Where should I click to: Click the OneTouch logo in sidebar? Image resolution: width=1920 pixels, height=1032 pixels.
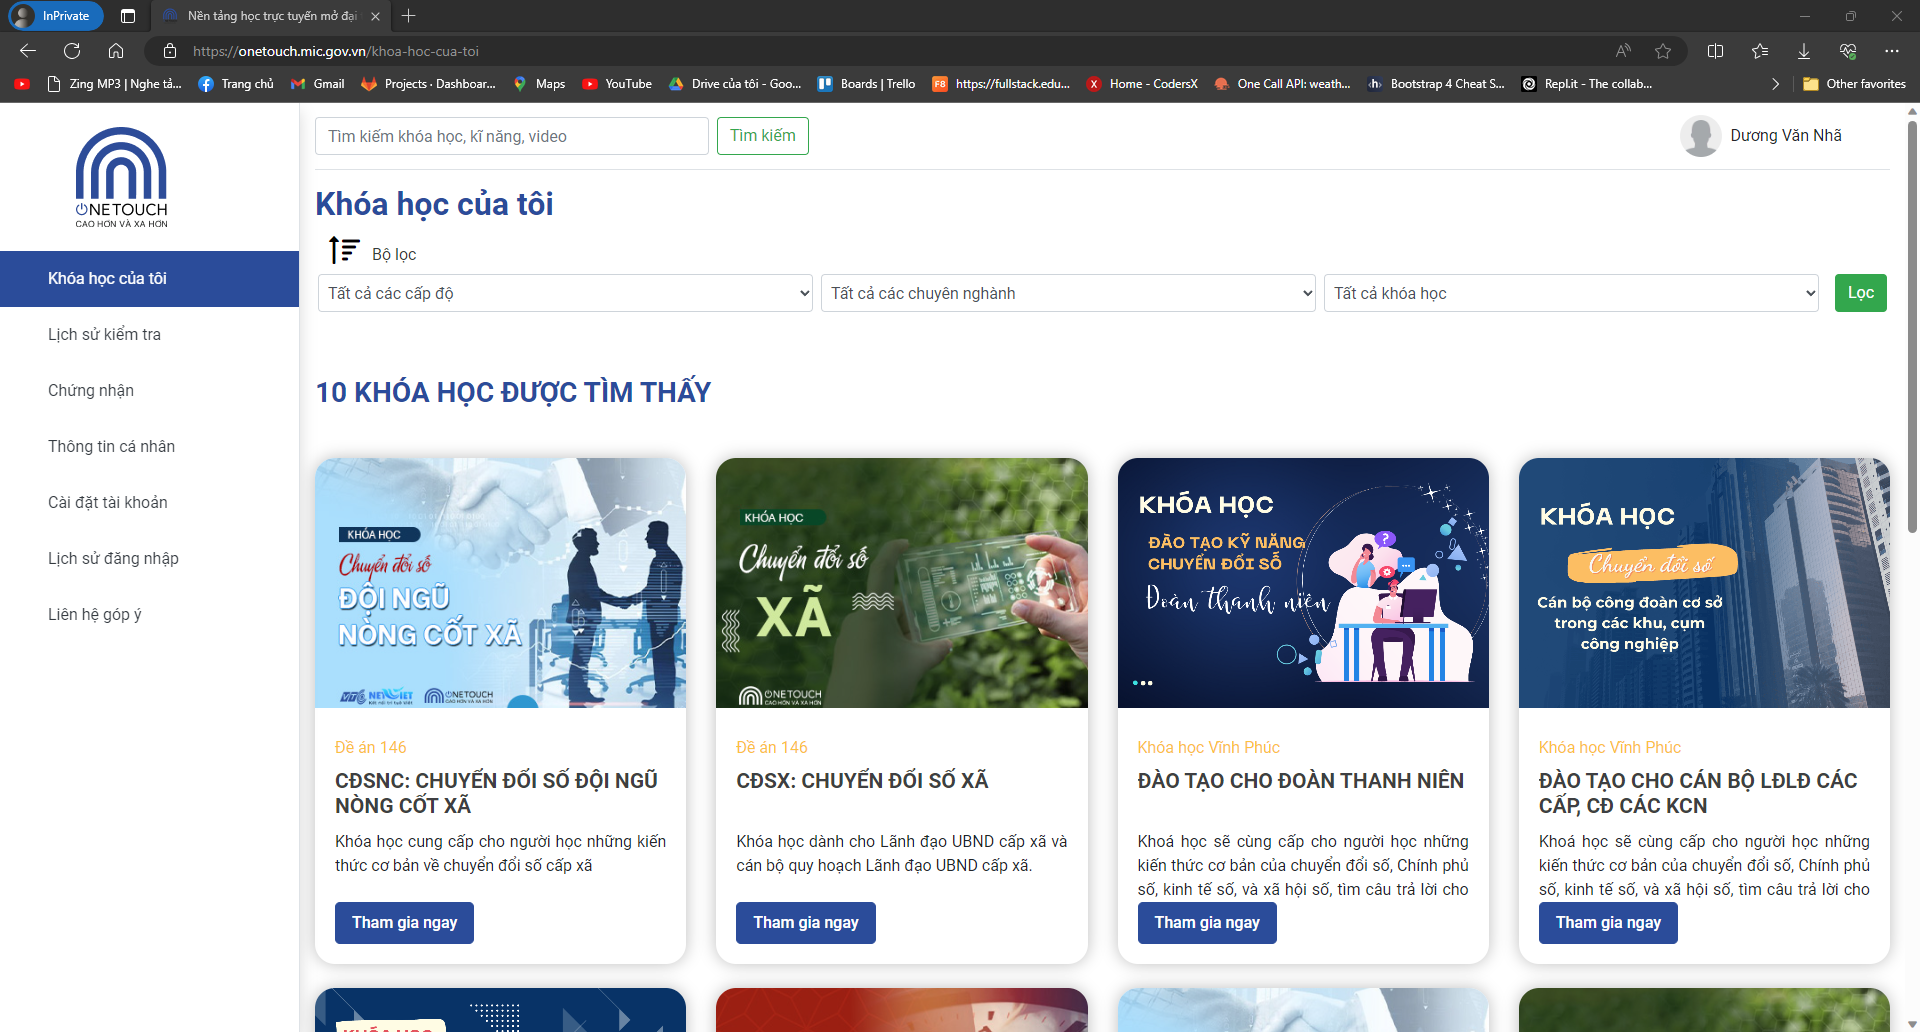pos(121,177)
